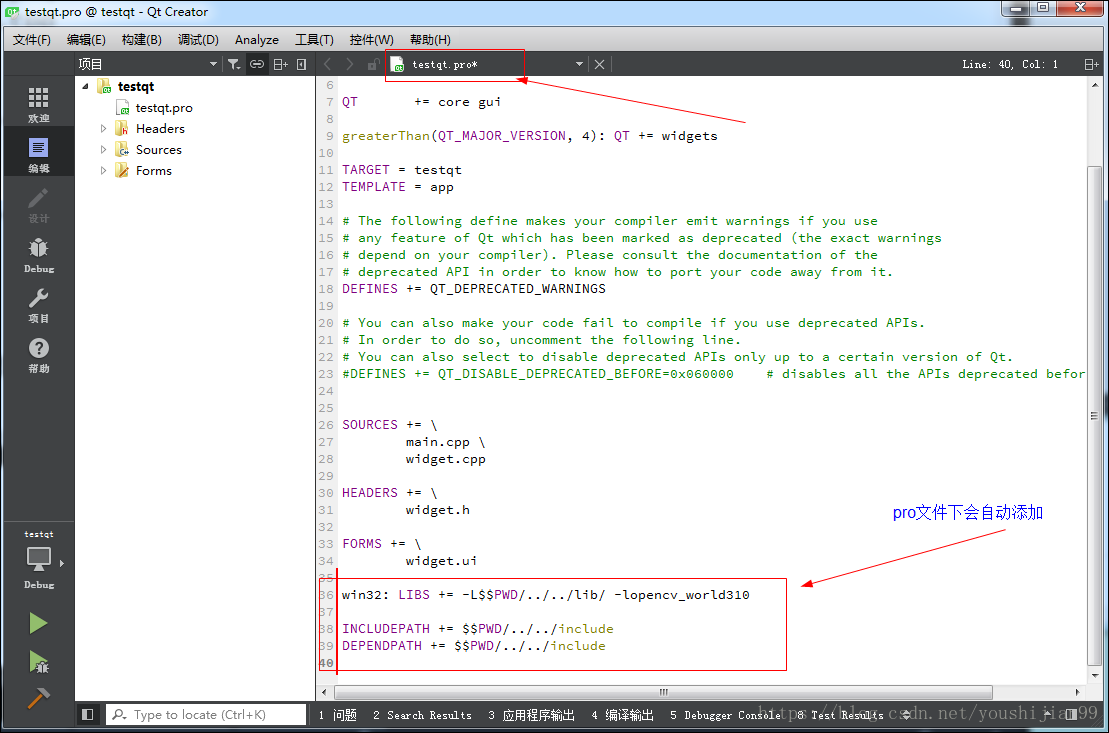Filter the project tree
The height and width of the screenshot is (733, 1109).
click(x=233, y=64)
